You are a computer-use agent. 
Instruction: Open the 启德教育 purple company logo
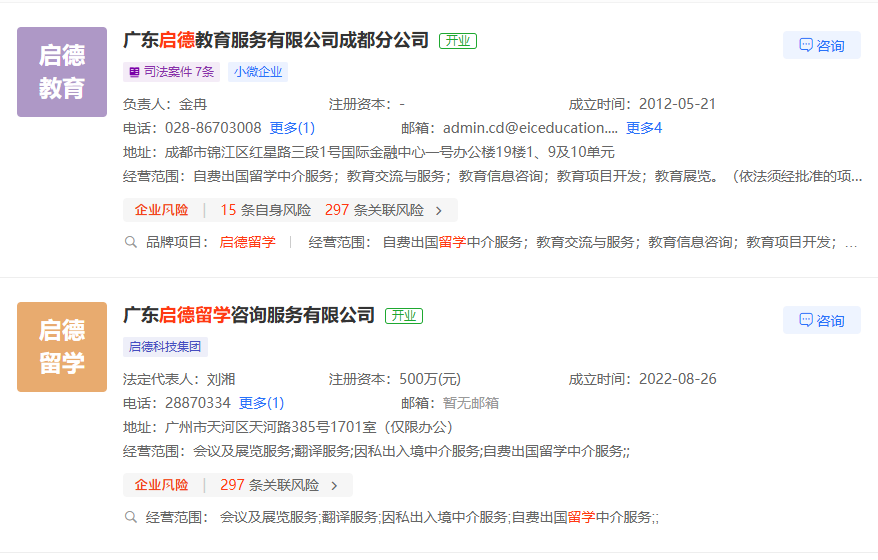(62, 72)
